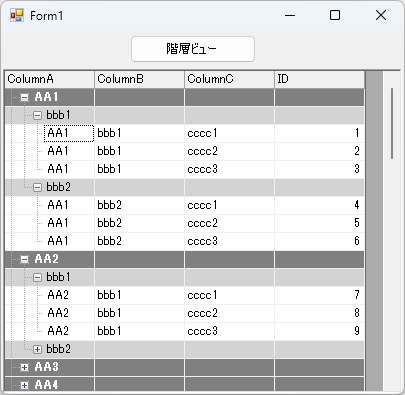This screenshot has width=405, height=395.
Task: Select the AA3 group row label
Action: point(46,367)
